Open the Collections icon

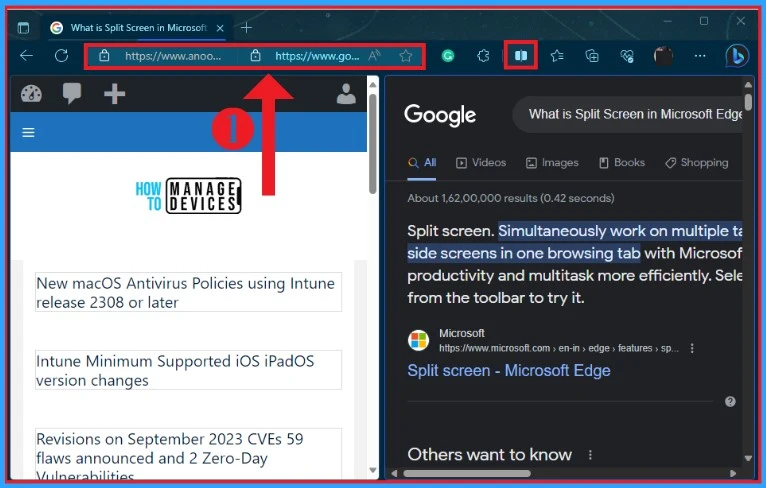pos(592,56)
